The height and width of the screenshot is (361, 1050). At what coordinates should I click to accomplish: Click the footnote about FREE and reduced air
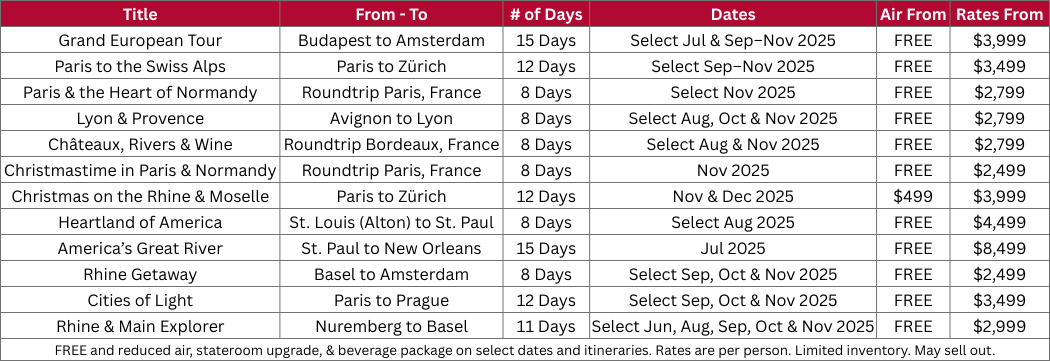(525, 350)
